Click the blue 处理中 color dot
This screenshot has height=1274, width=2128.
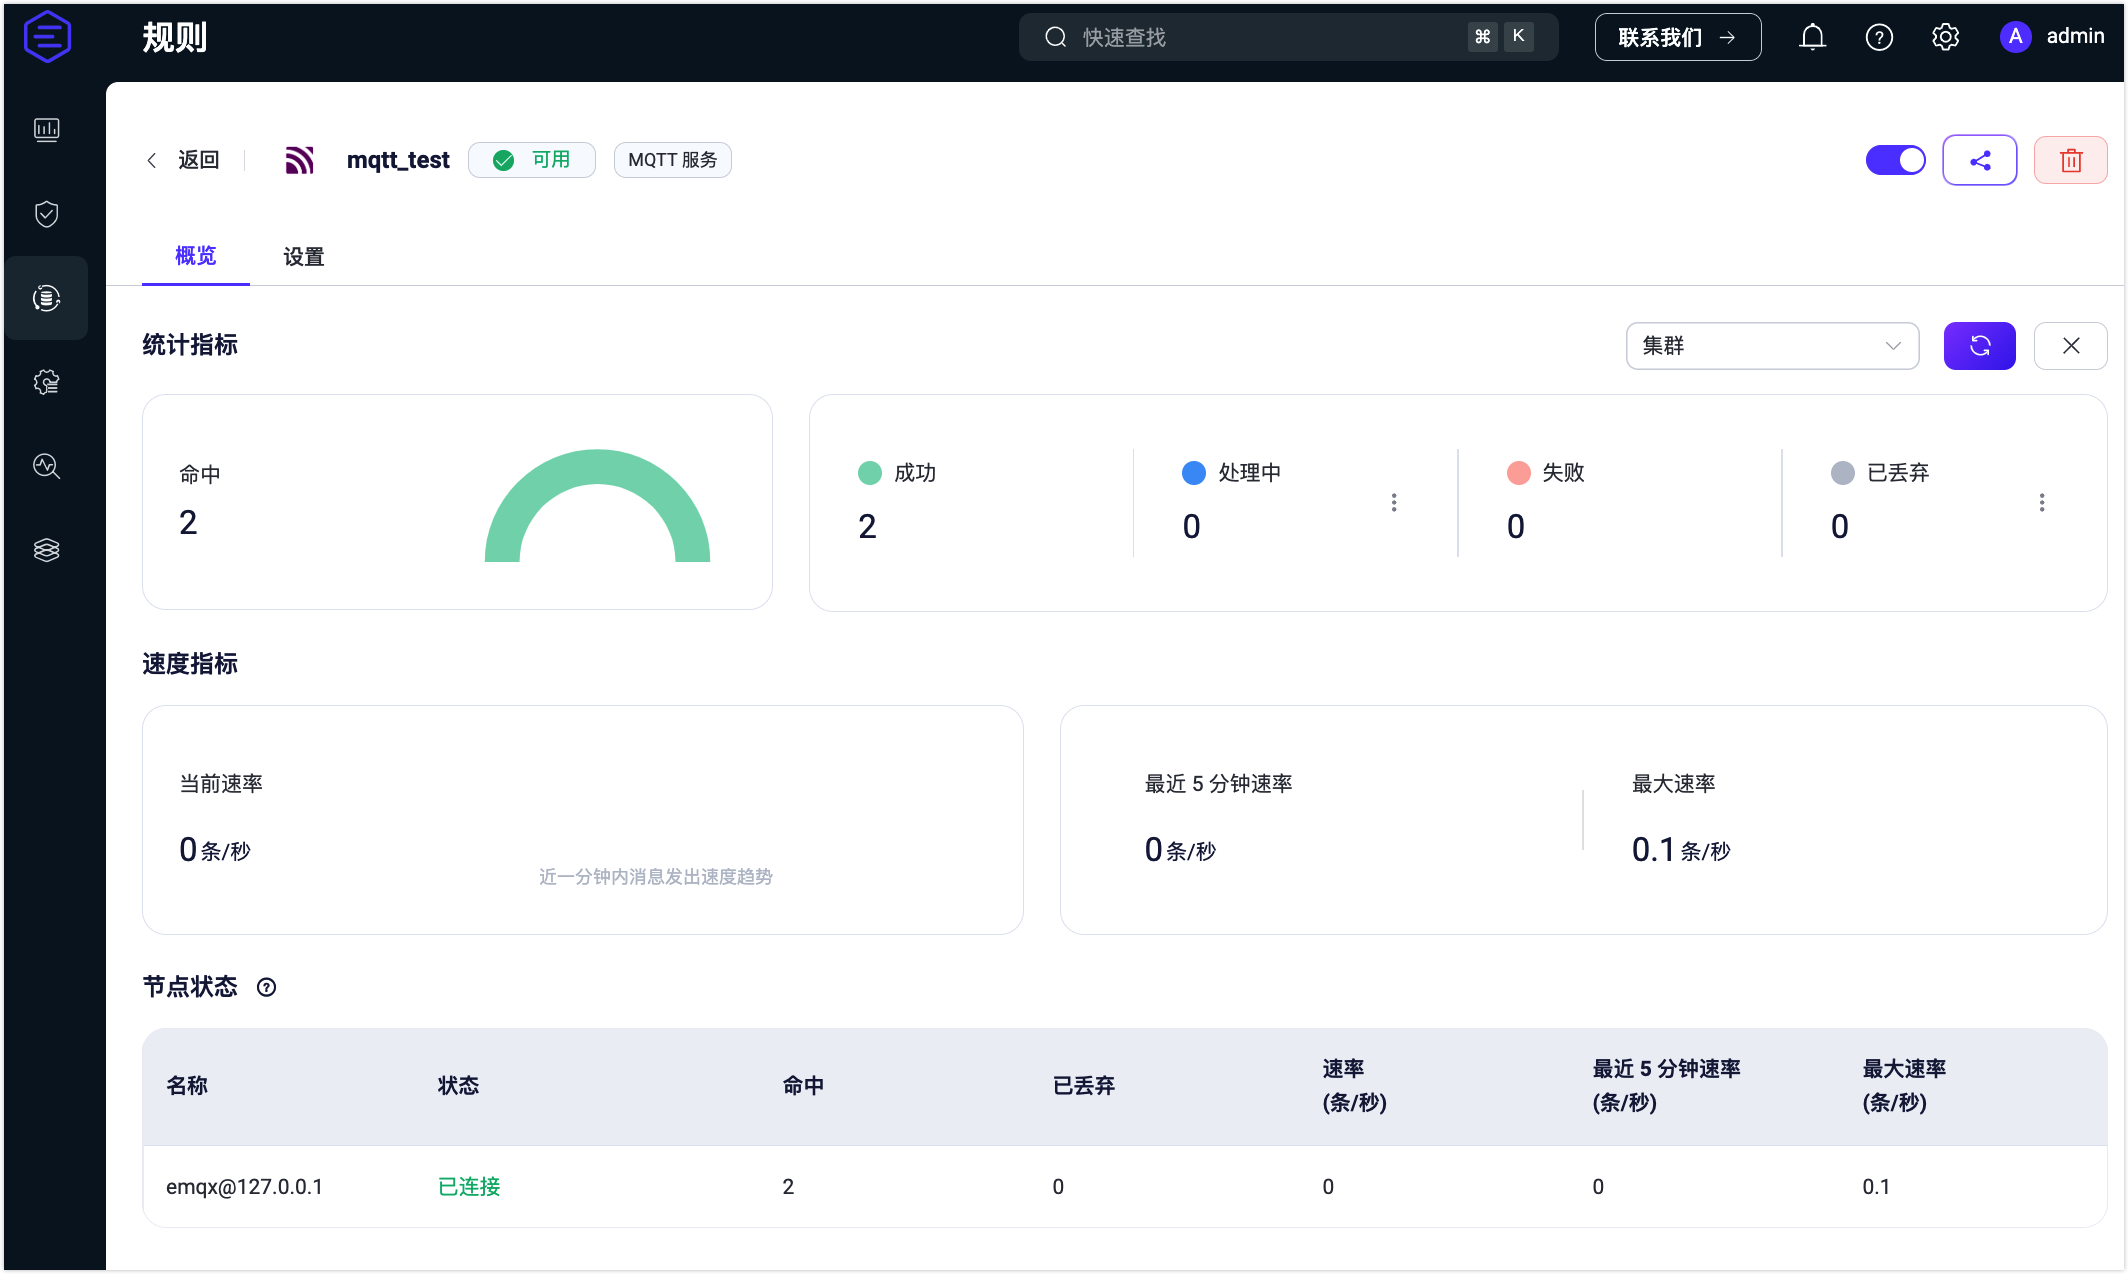pyautogui.click(x=1194, y=473)
